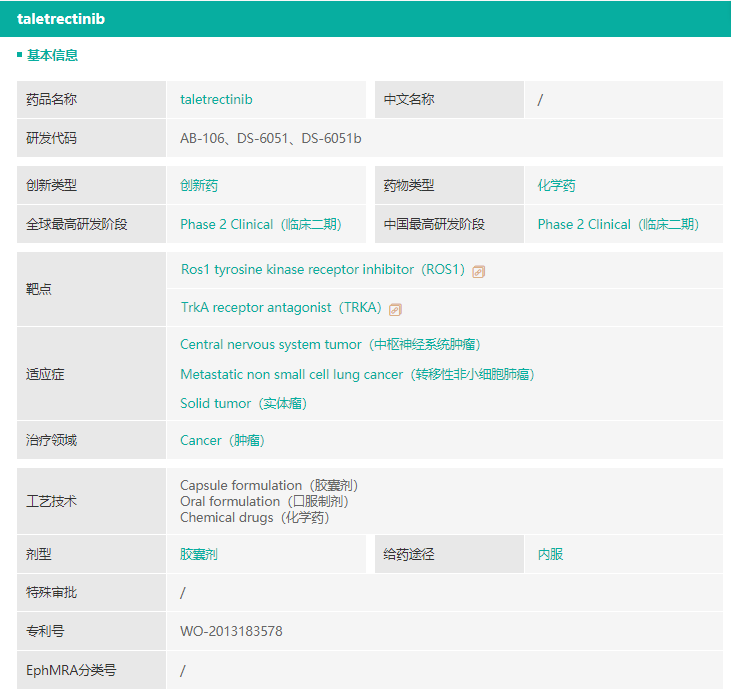Screen dimensions: 731x700
Task: Click the icon next to ROS1 target
Action: coord(479,271)
